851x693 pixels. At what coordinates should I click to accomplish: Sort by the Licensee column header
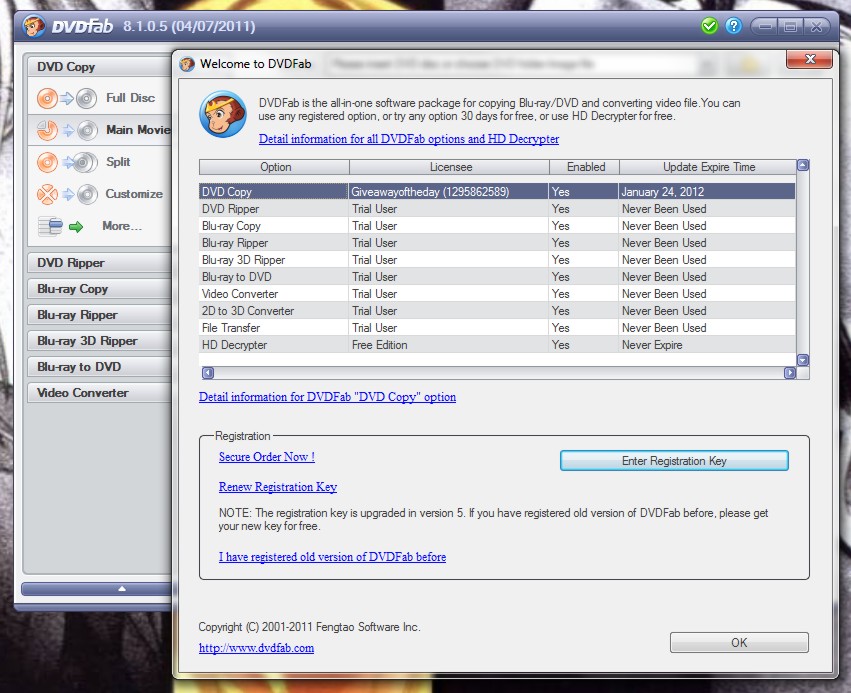click(450, 167)
